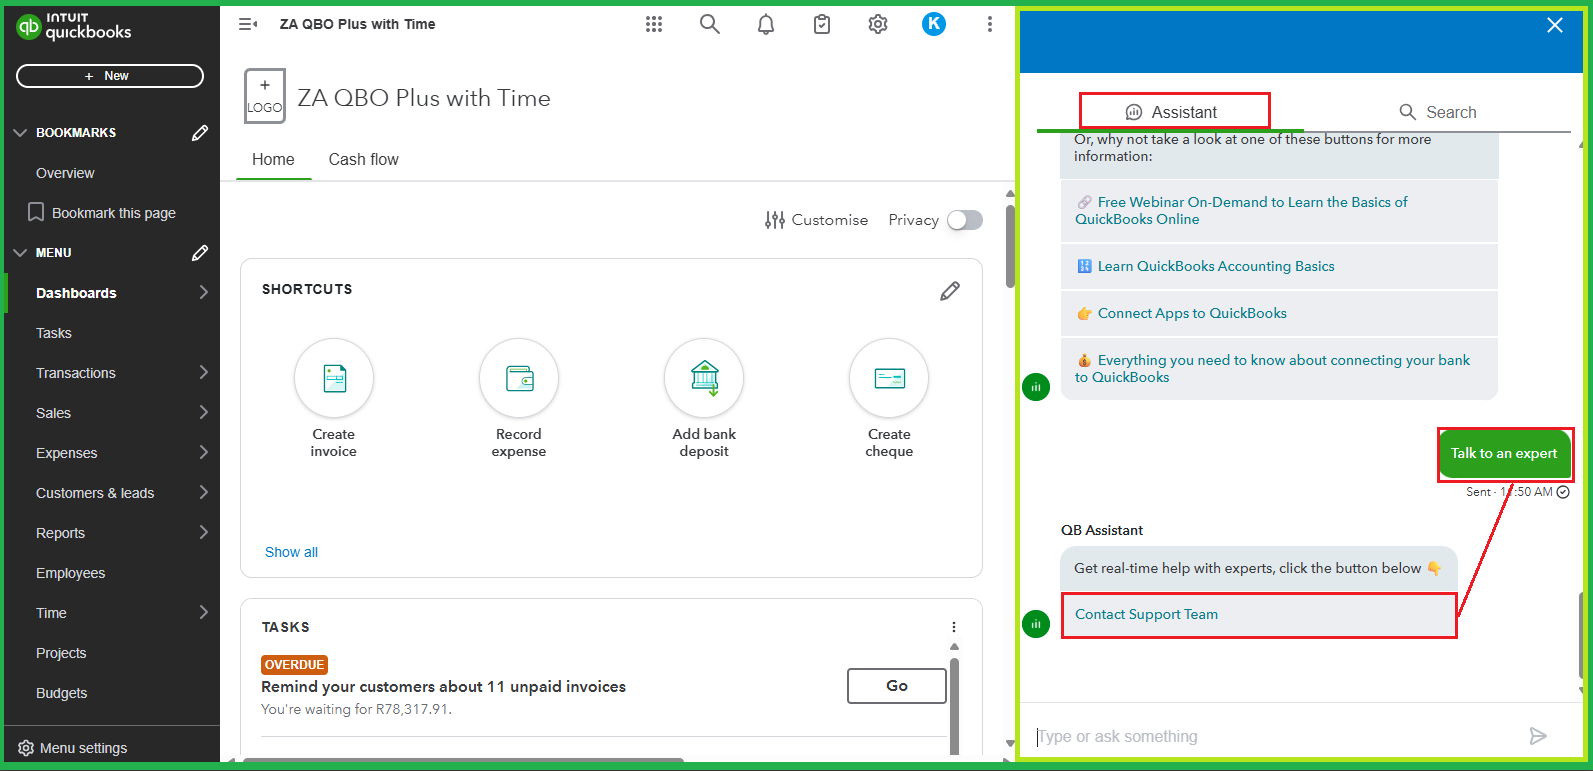
Task: Collapse the BOOKMARKS section
Action: click(x=20, y=133)
